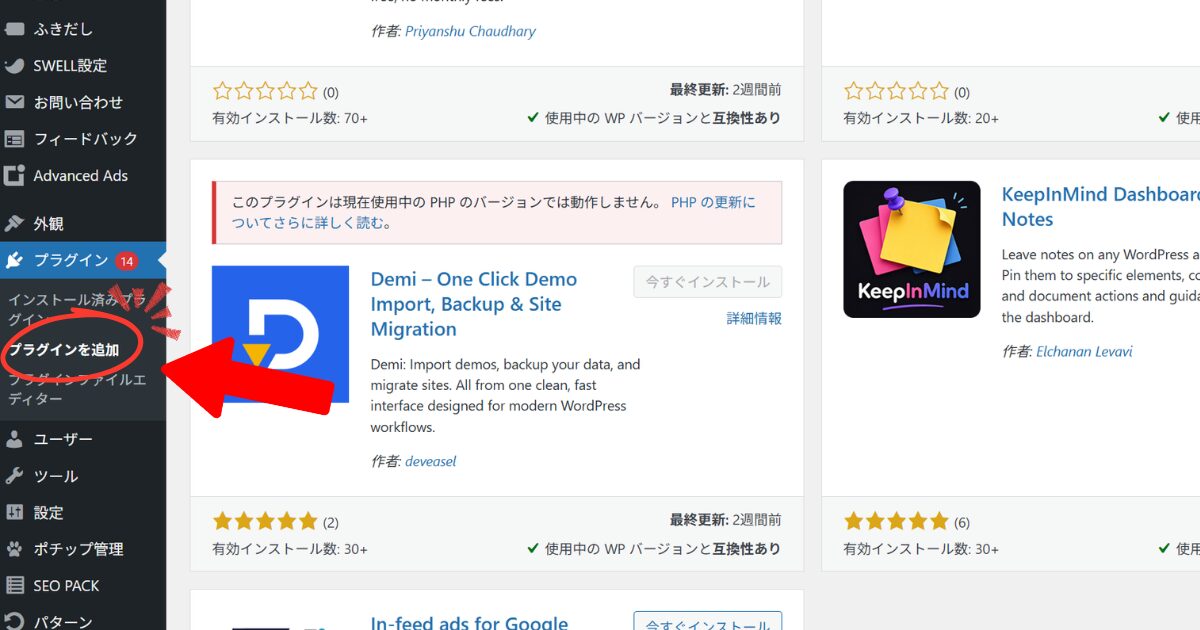Click the SWELL設定 bird icon
The width and height of the screenshot is (1200, 630).
point(14,66)
